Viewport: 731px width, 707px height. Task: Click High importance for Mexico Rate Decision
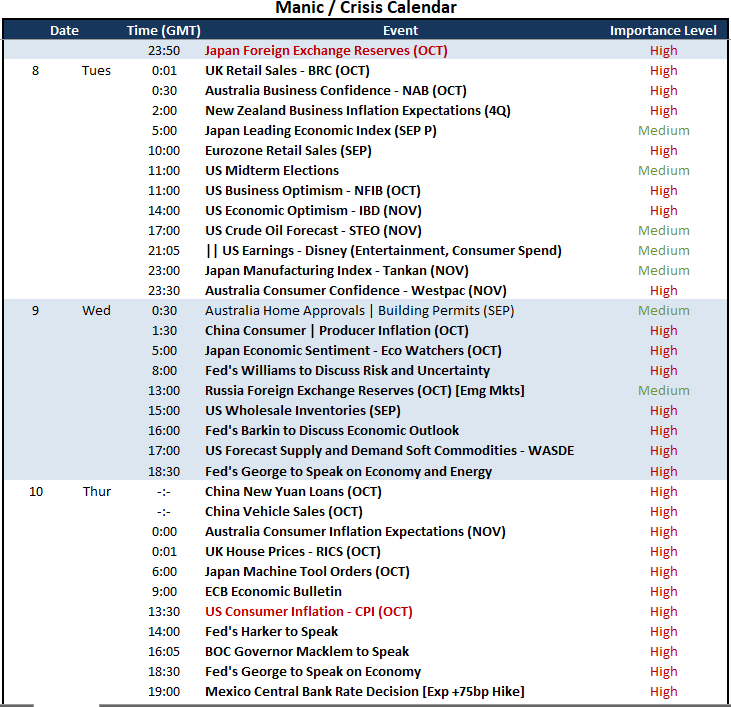coord(663,692)
